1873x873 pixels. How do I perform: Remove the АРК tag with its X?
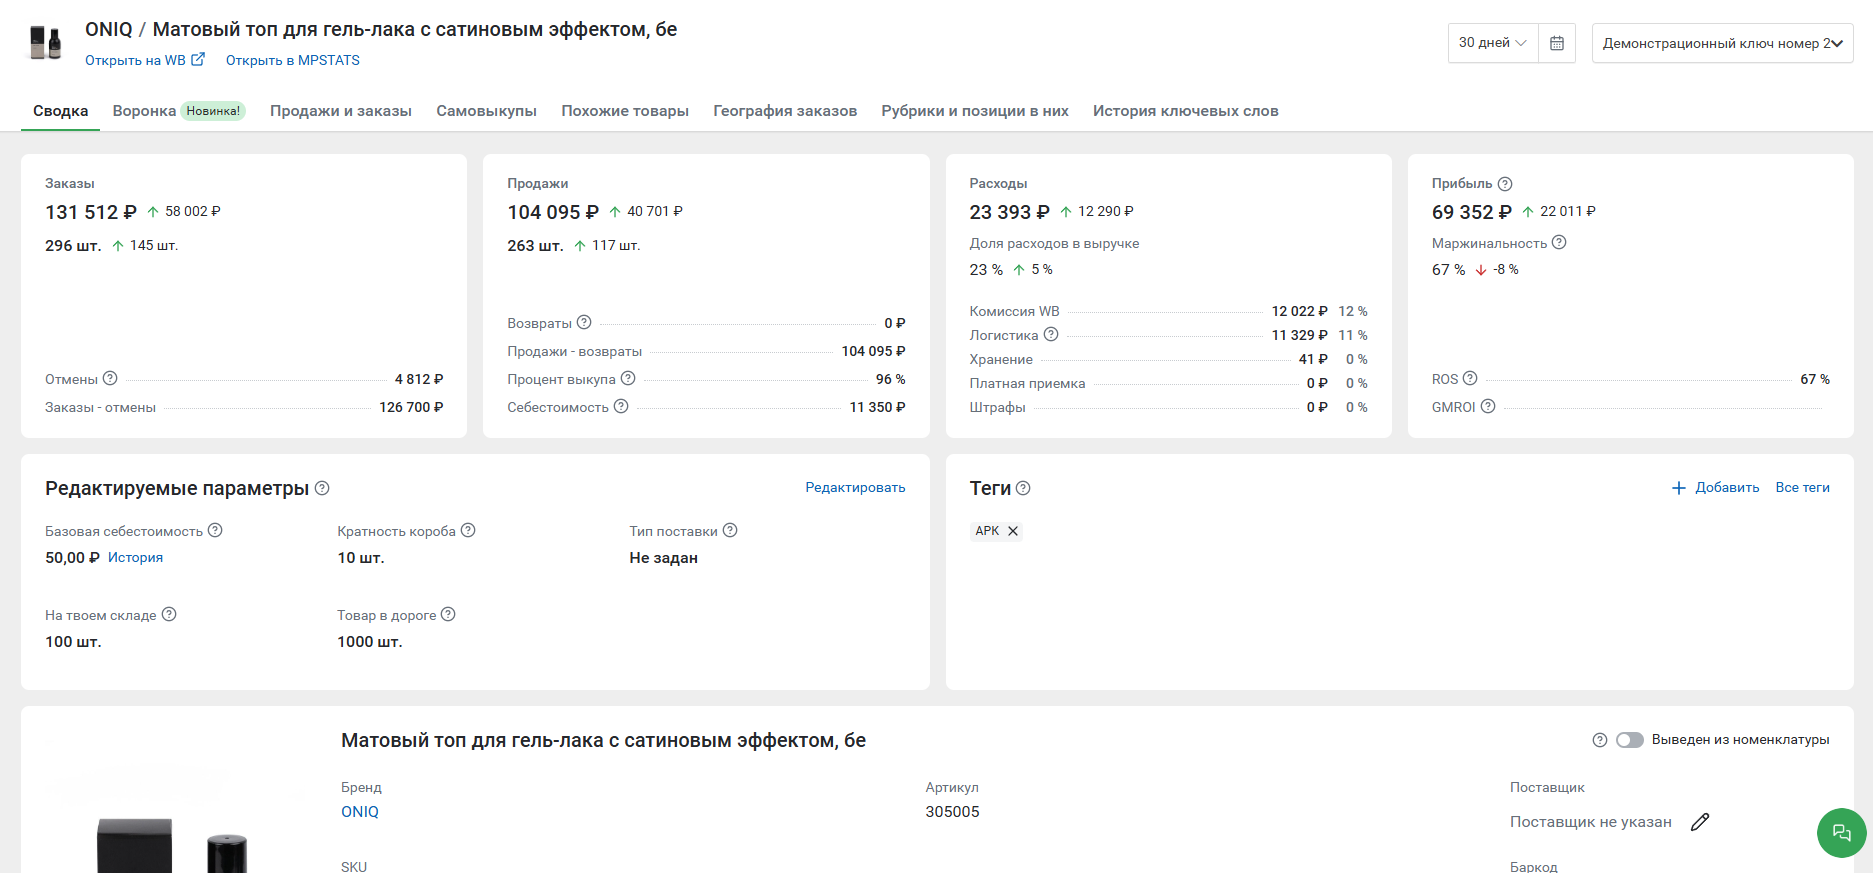(1013, 531)
